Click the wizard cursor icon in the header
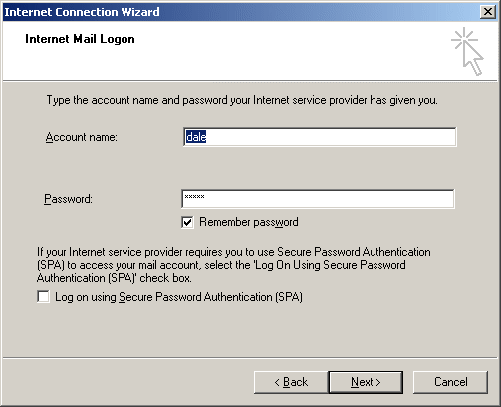 pos(467,51)
